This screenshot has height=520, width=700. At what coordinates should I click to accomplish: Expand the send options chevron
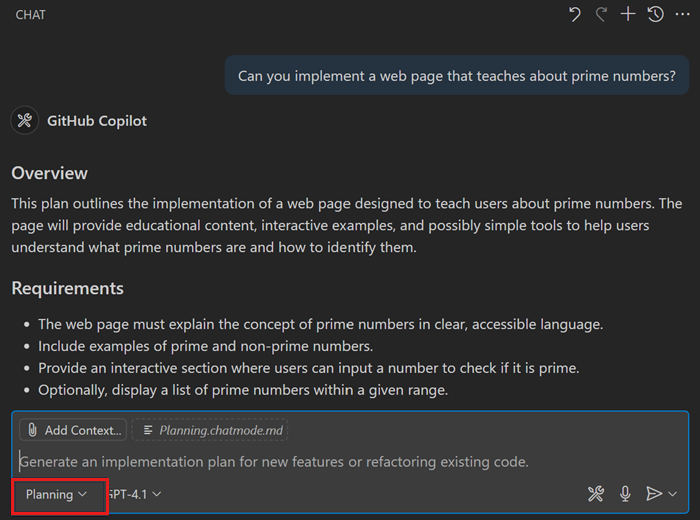tap(673, 493)
